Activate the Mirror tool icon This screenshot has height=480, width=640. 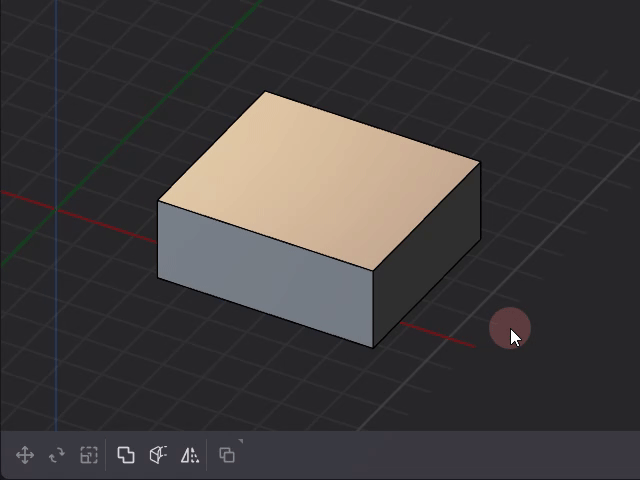(x=190, y=455)
